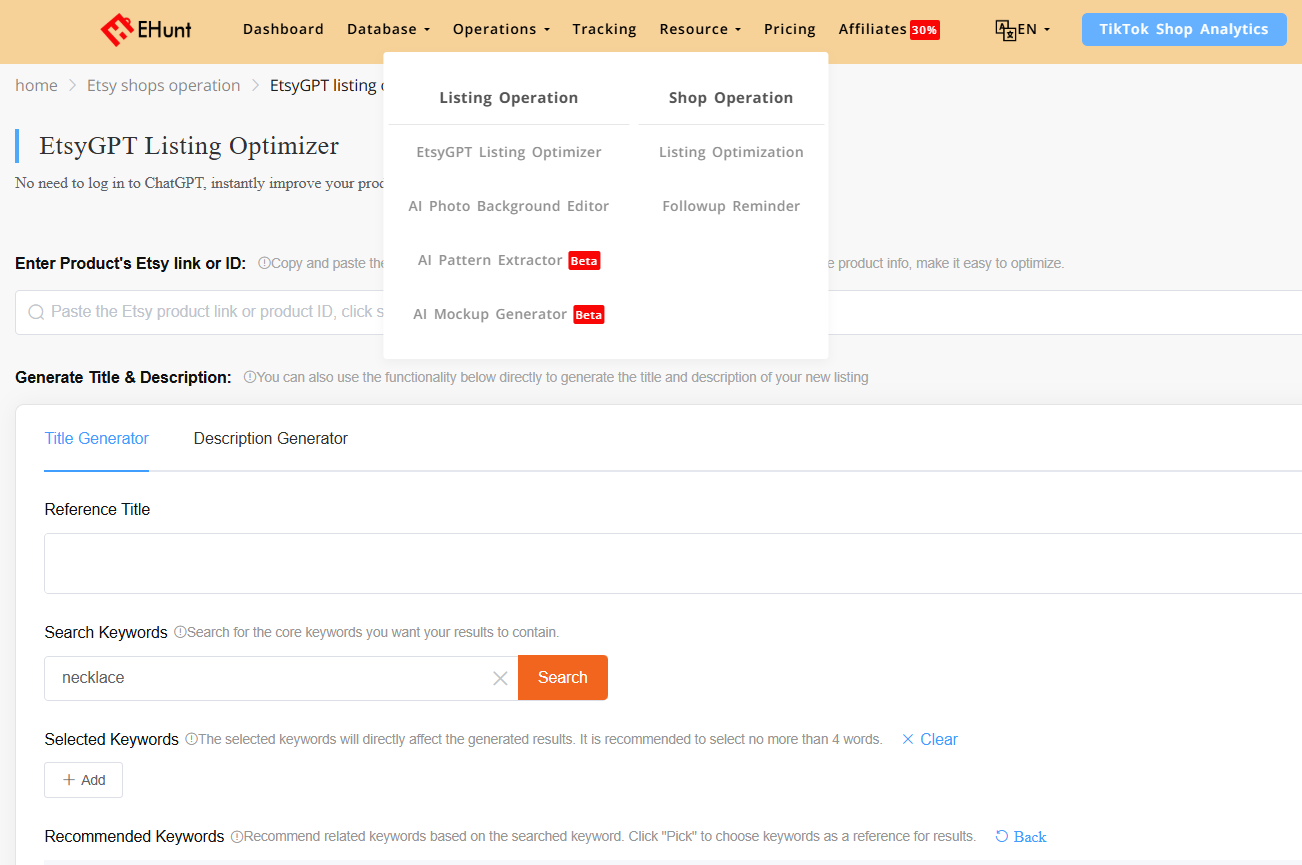Click the info icon beside Recommended Keywords
This screenshot has width=1302, height=865.
coord(237,836)
